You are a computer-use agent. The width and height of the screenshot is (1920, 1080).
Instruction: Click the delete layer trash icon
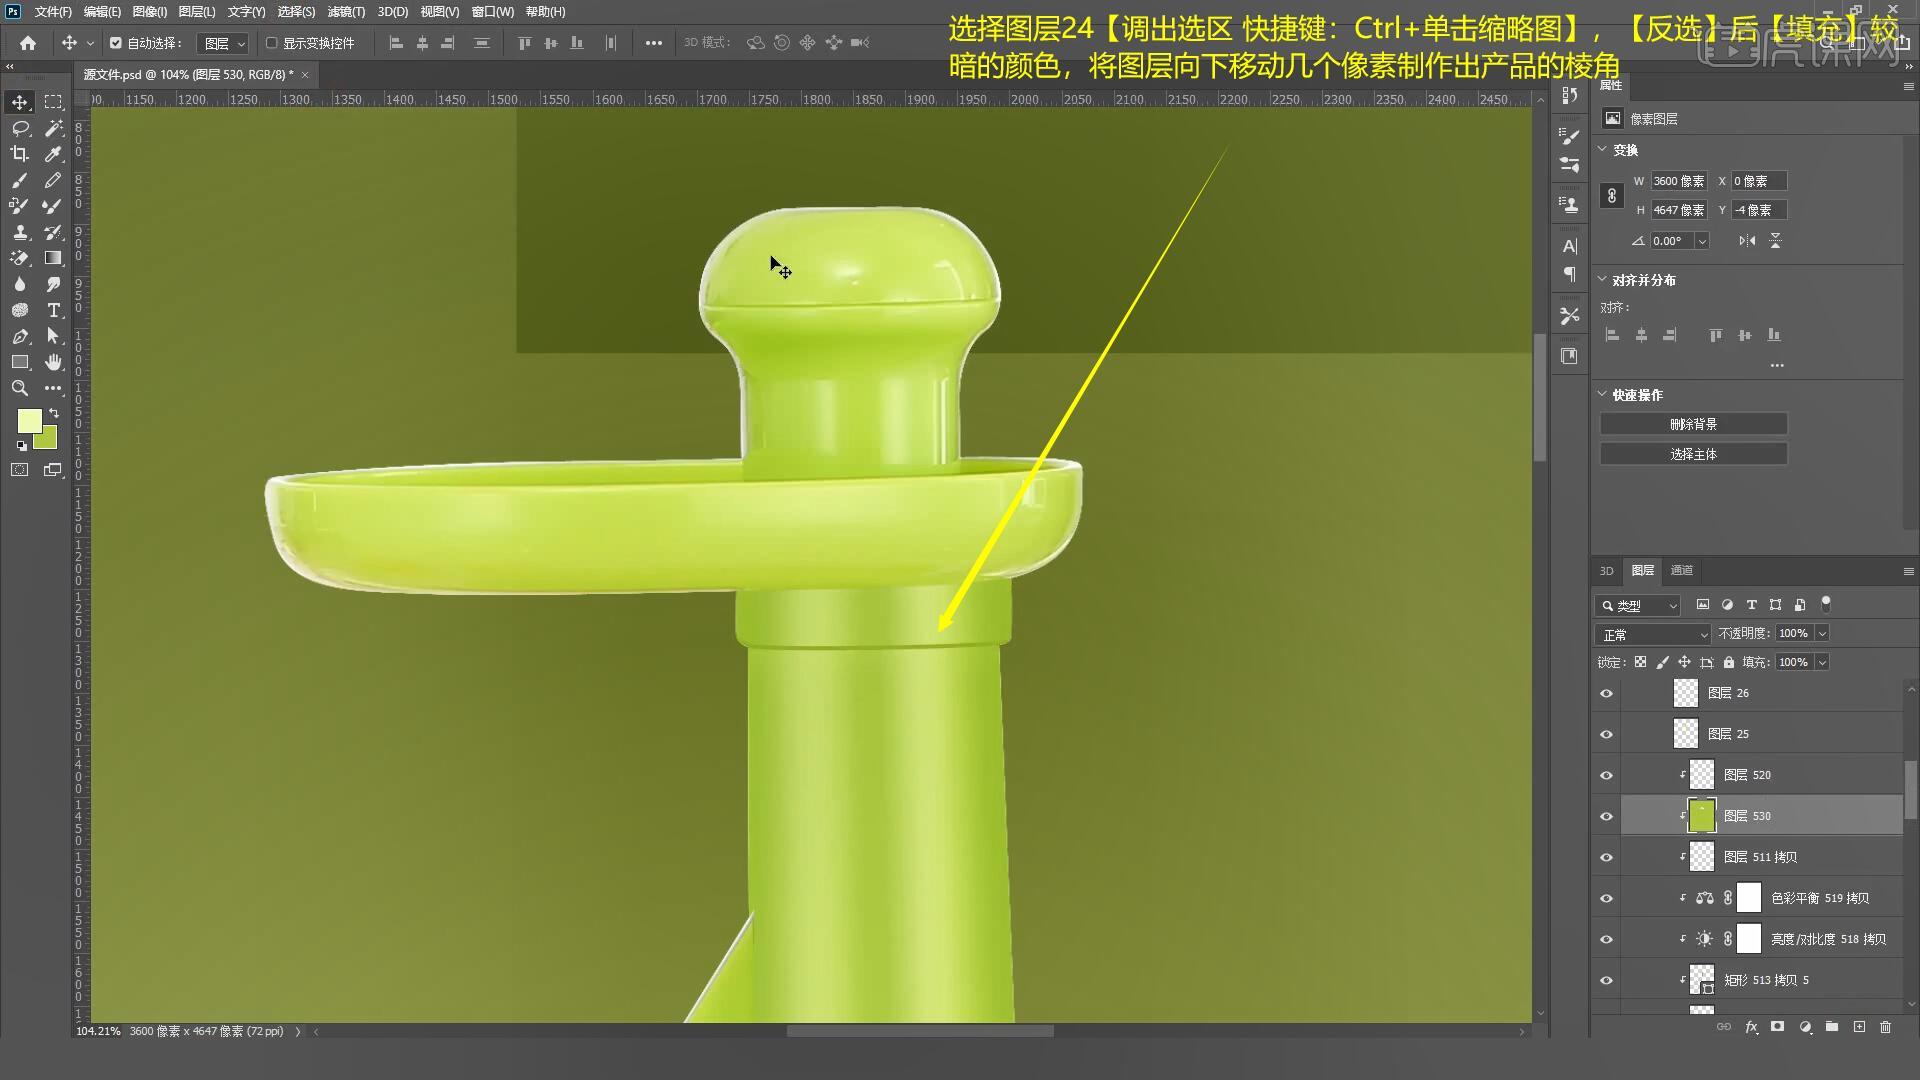point(1885,1027)
